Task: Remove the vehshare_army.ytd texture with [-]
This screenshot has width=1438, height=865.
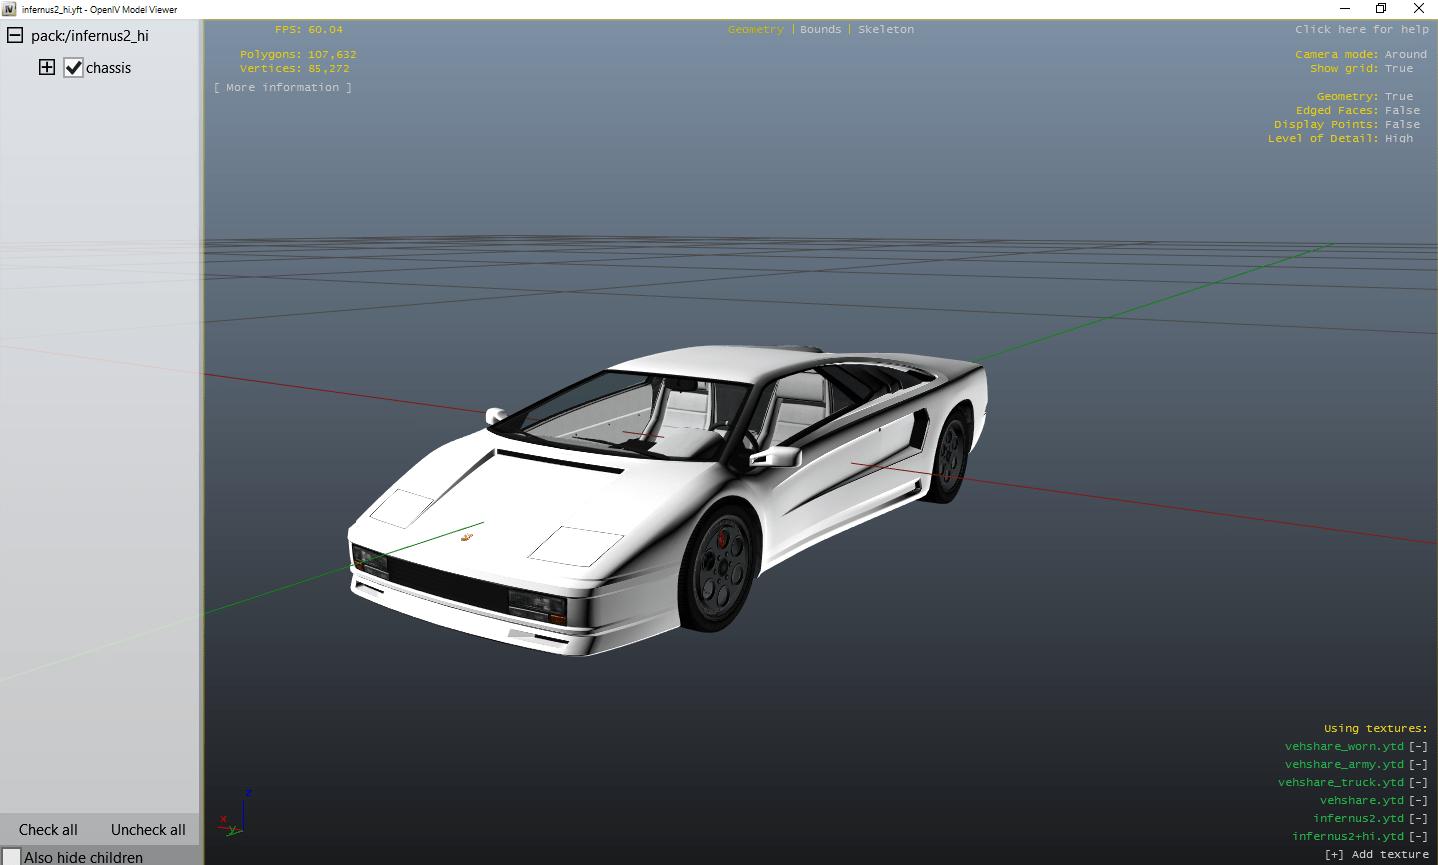Action: pyautogui.click(x=1418, y=764)
